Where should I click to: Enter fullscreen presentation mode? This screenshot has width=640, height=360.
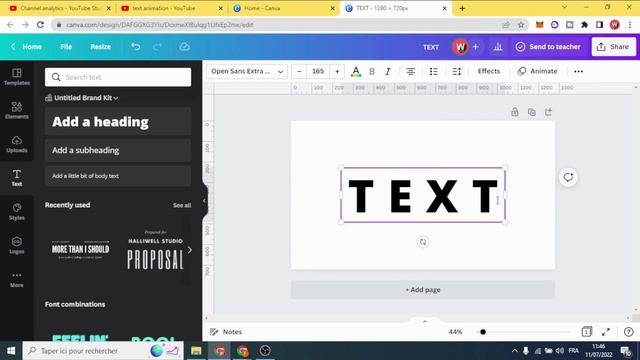(606, 332)
